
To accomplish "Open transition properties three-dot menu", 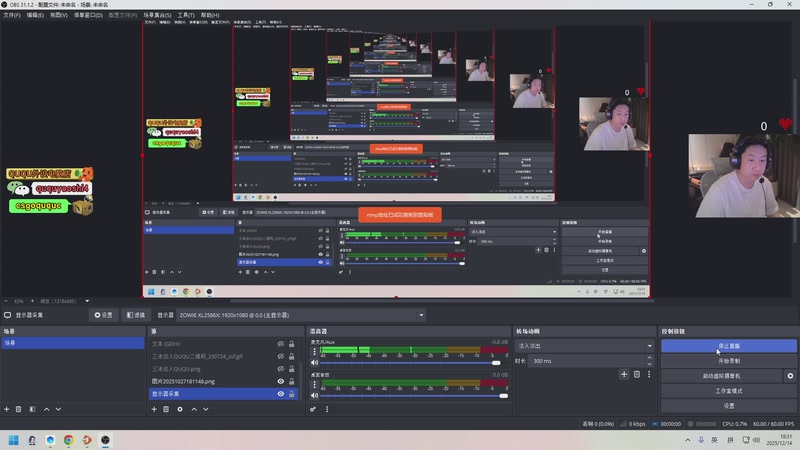I will (649, 374).
